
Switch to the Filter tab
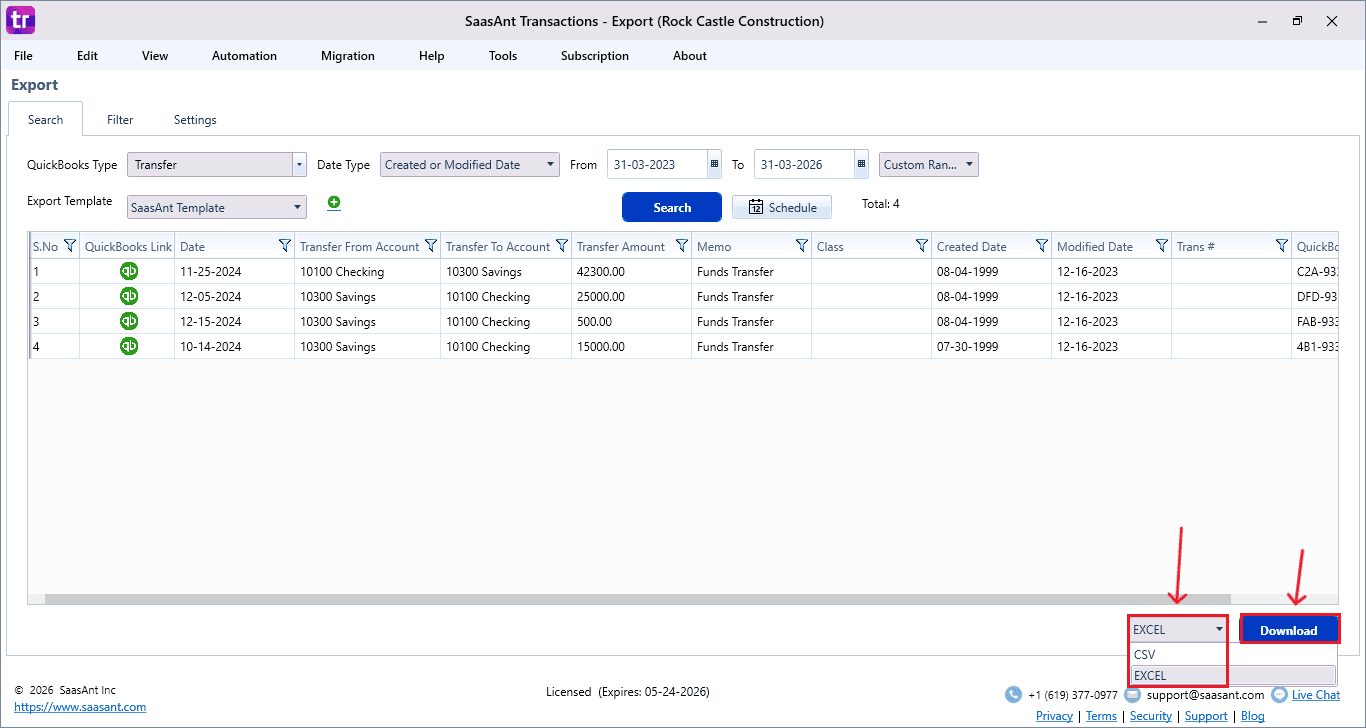[120, 120]
